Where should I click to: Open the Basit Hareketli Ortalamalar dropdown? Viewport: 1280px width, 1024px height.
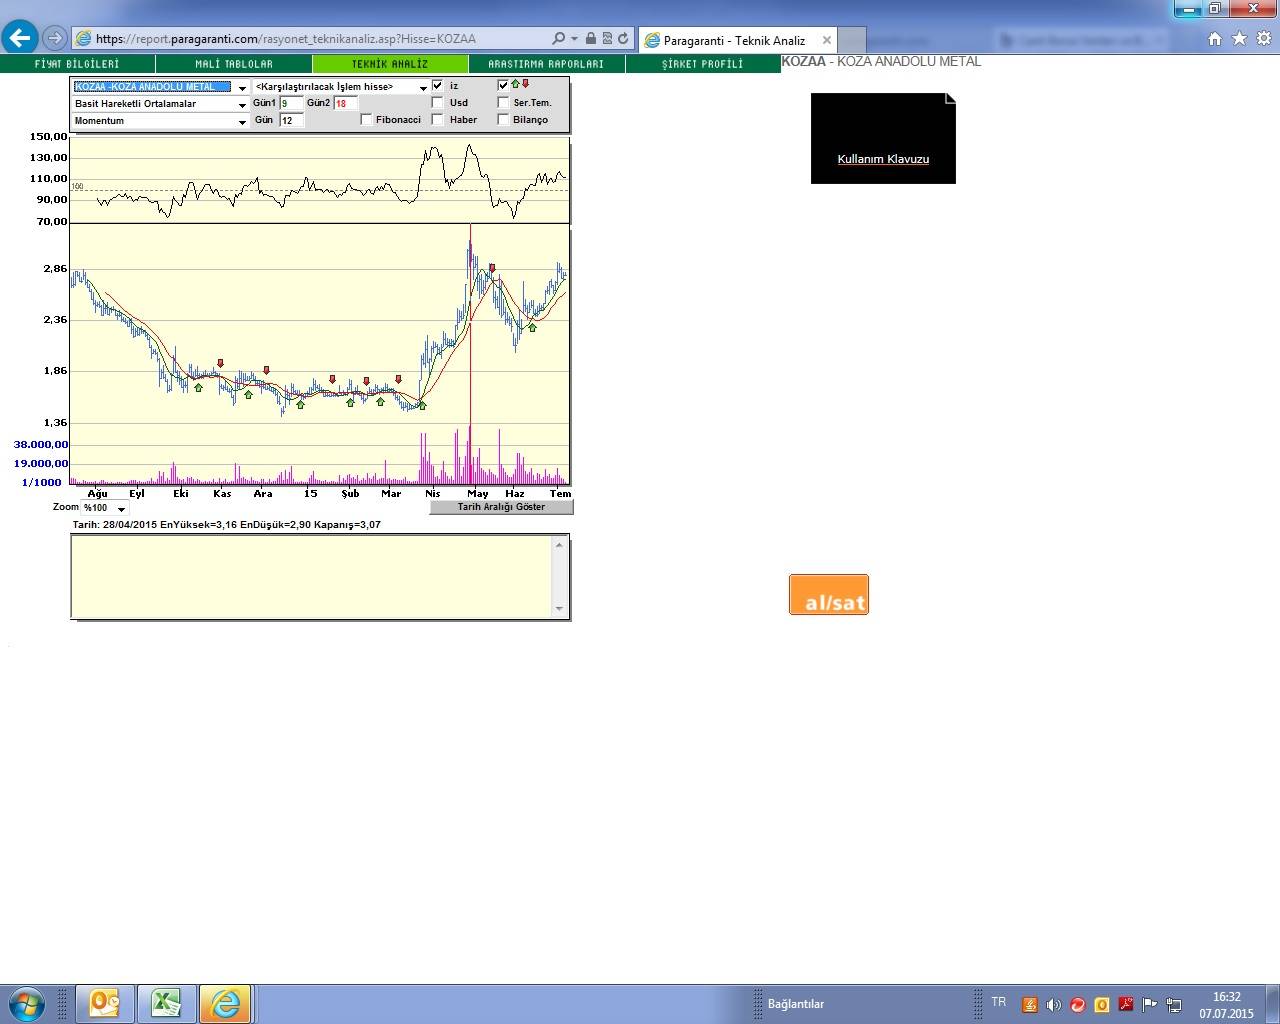[x=241, y=105]
